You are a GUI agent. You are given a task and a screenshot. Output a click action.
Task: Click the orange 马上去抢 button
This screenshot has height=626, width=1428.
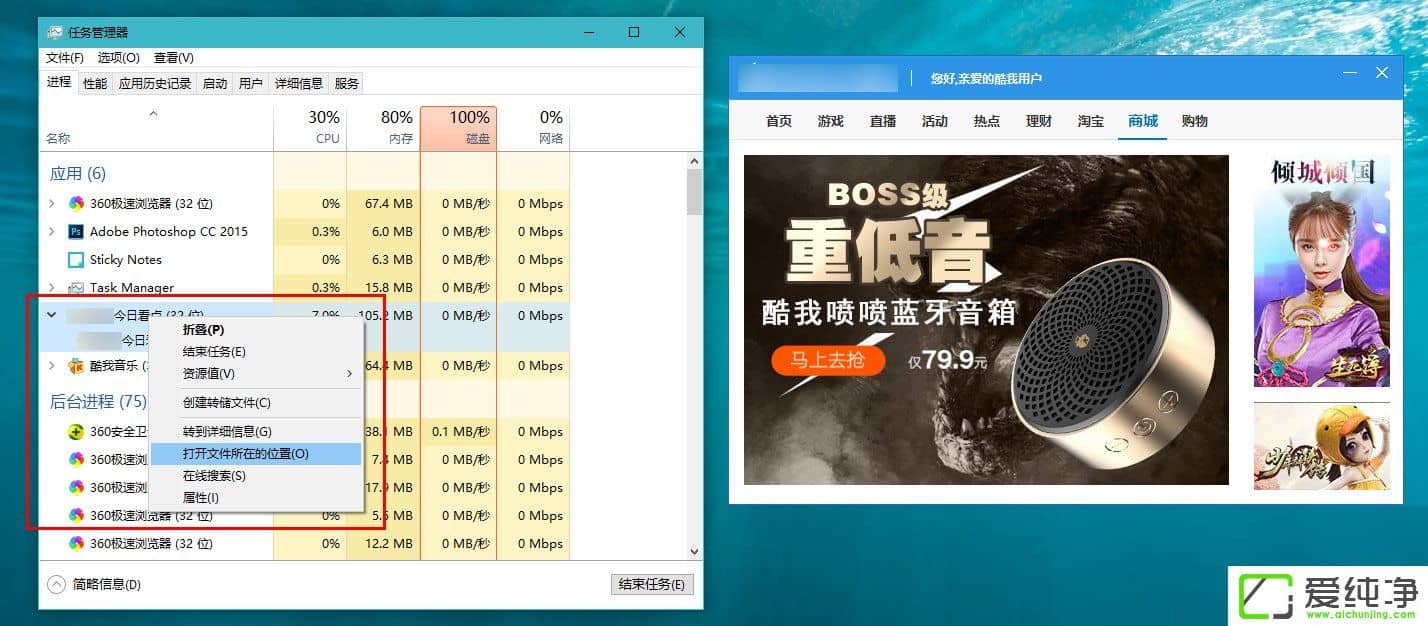click(x=827, y=360)
